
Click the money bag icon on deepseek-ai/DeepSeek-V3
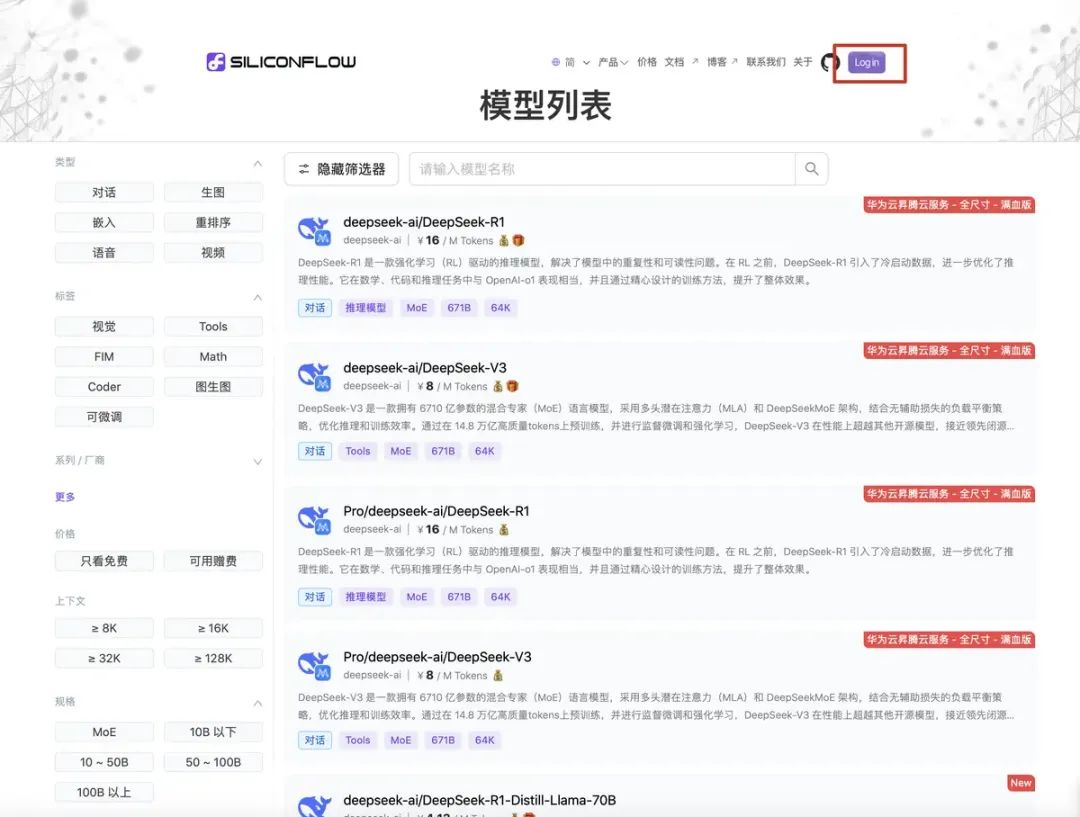tap(497, 386)
